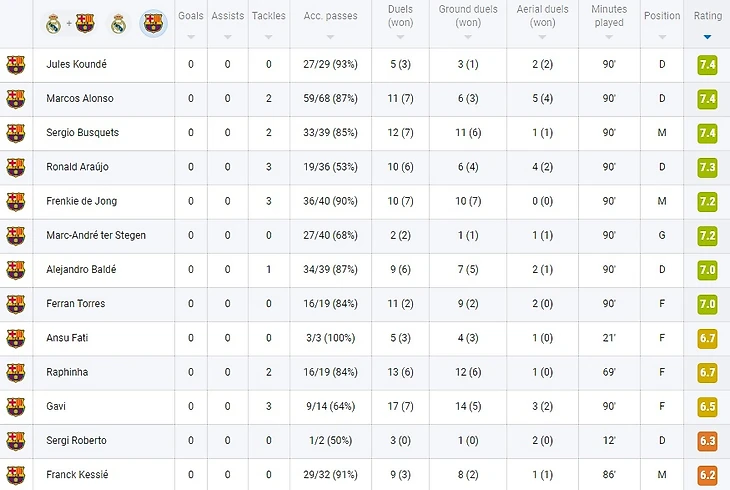
Task: Click club badge next to Gavi
Action: [16, 406]
